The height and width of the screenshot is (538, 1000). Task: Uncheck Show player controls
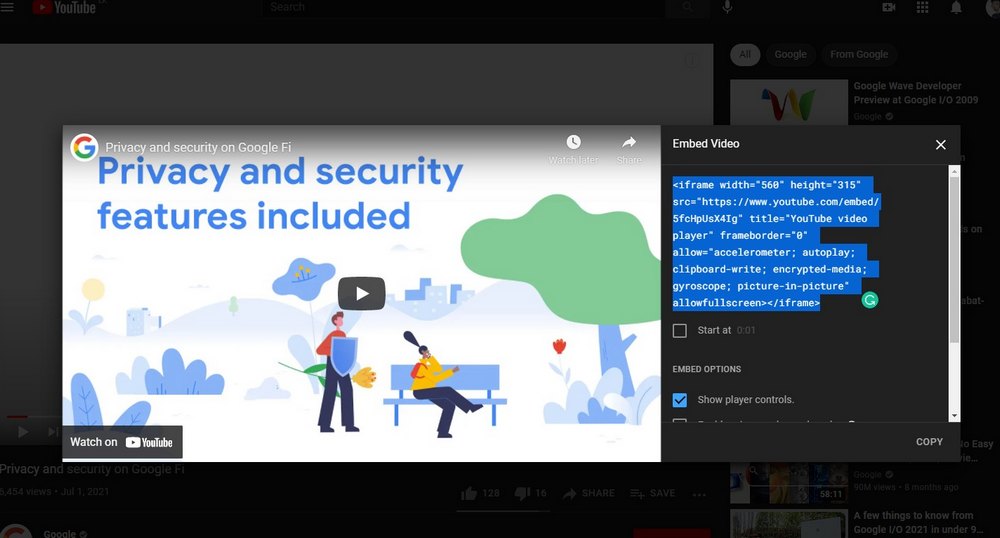point(680,400)
